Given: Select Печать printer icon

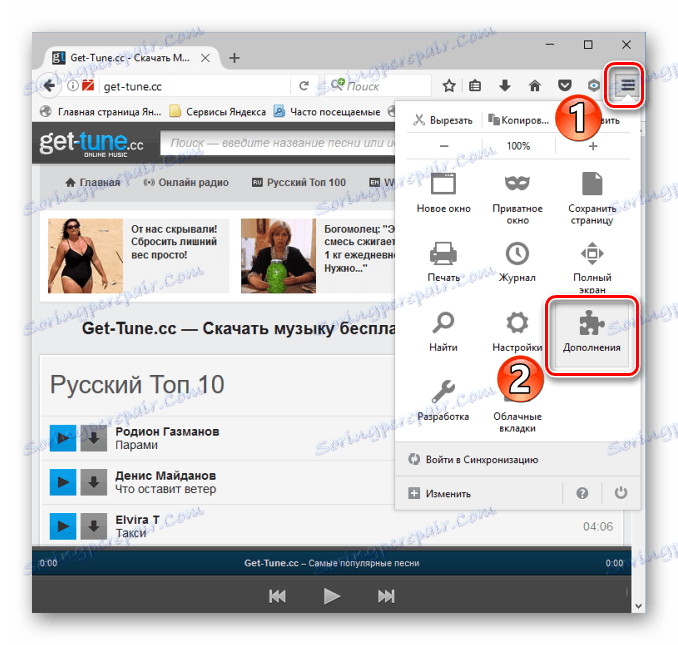Looking at the screenshot, I should 443,262.
